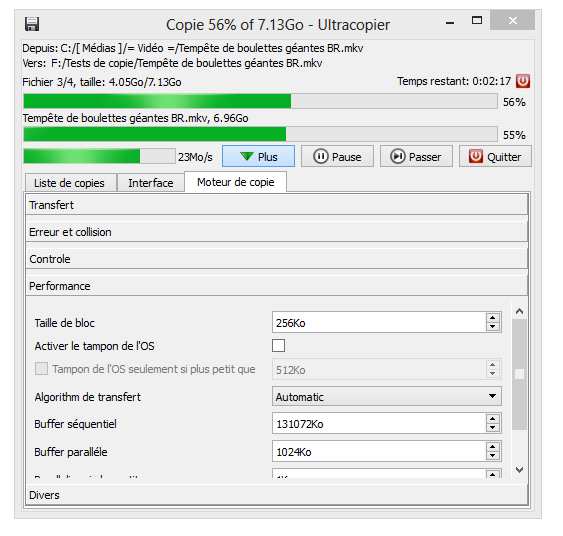Toggle Tampon de l'OS seulement checkbox
Image resolution: width=563 pixels, height=536 pixels.
41,369
